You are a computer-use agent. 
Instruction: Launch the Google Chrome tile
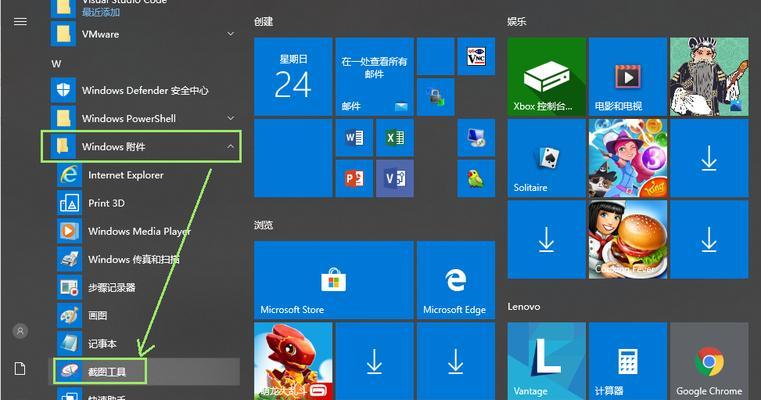[x=709, y=361]
